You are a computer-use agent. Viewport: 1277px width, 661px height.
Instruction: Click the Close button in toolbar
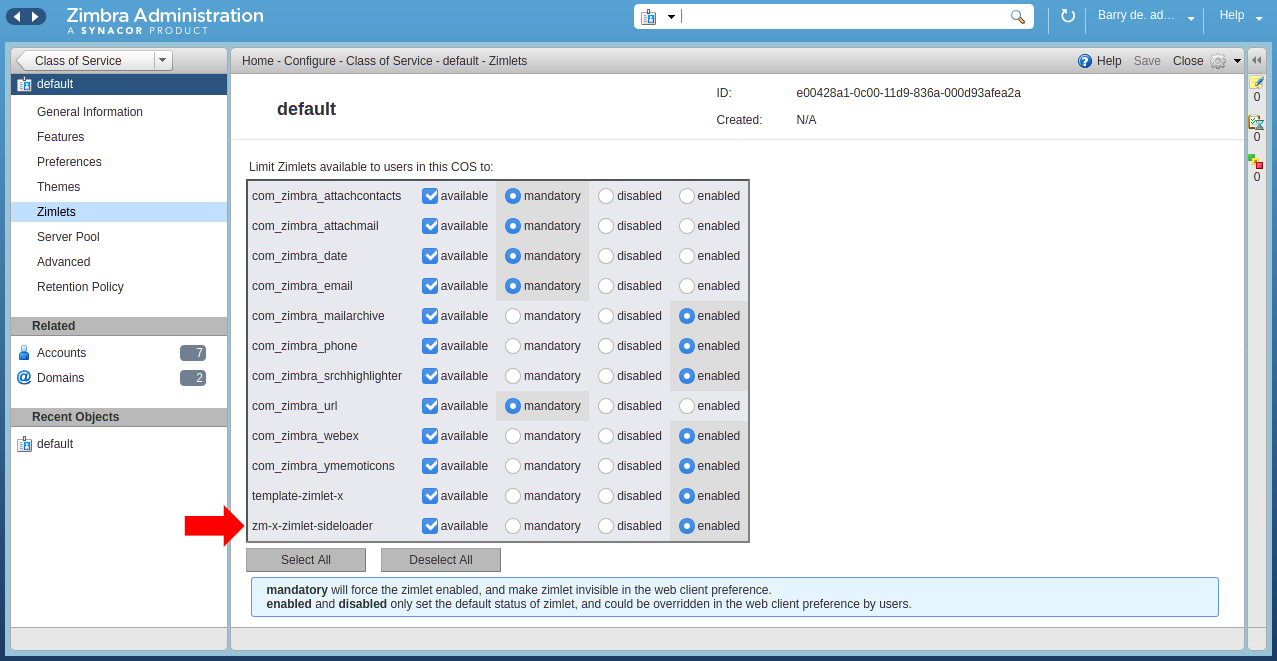(x=1188, y=61)
